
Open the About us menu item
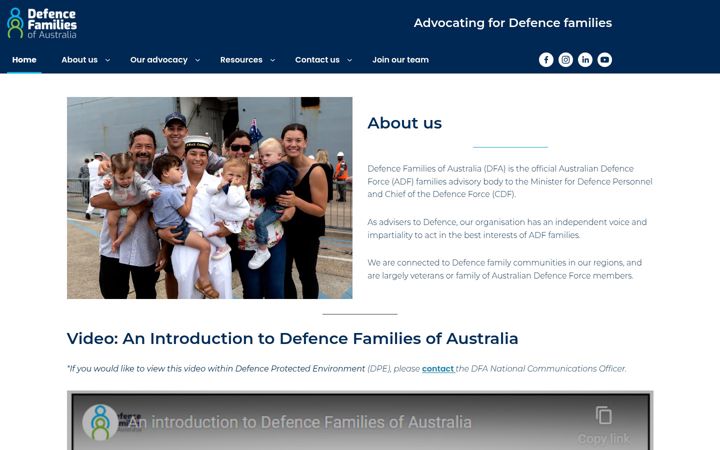point(79,60)
